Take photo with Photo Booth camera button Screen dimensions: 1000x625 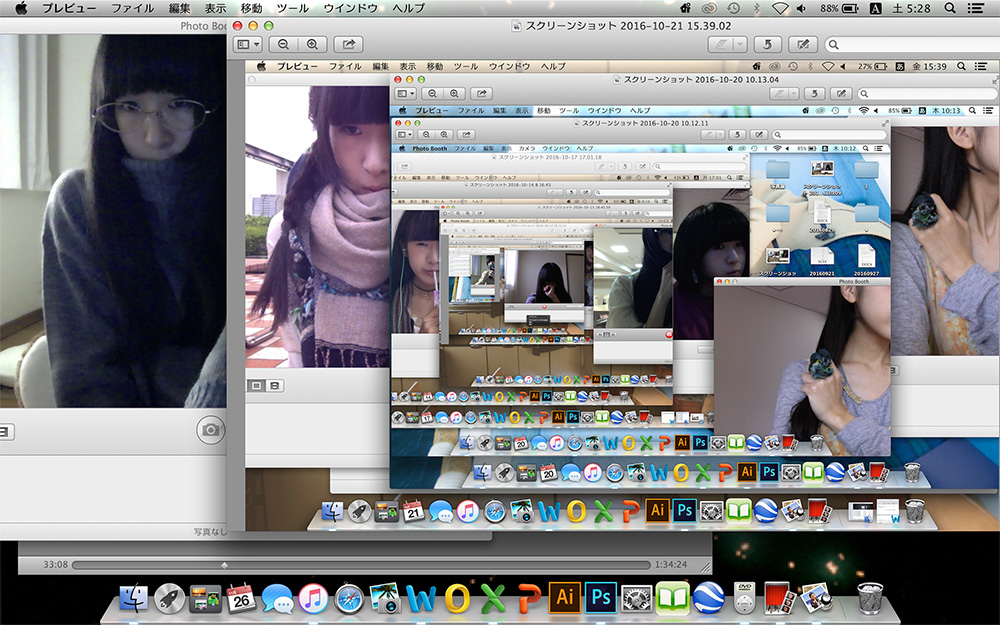pyautogui.click(x=210, y=430)
